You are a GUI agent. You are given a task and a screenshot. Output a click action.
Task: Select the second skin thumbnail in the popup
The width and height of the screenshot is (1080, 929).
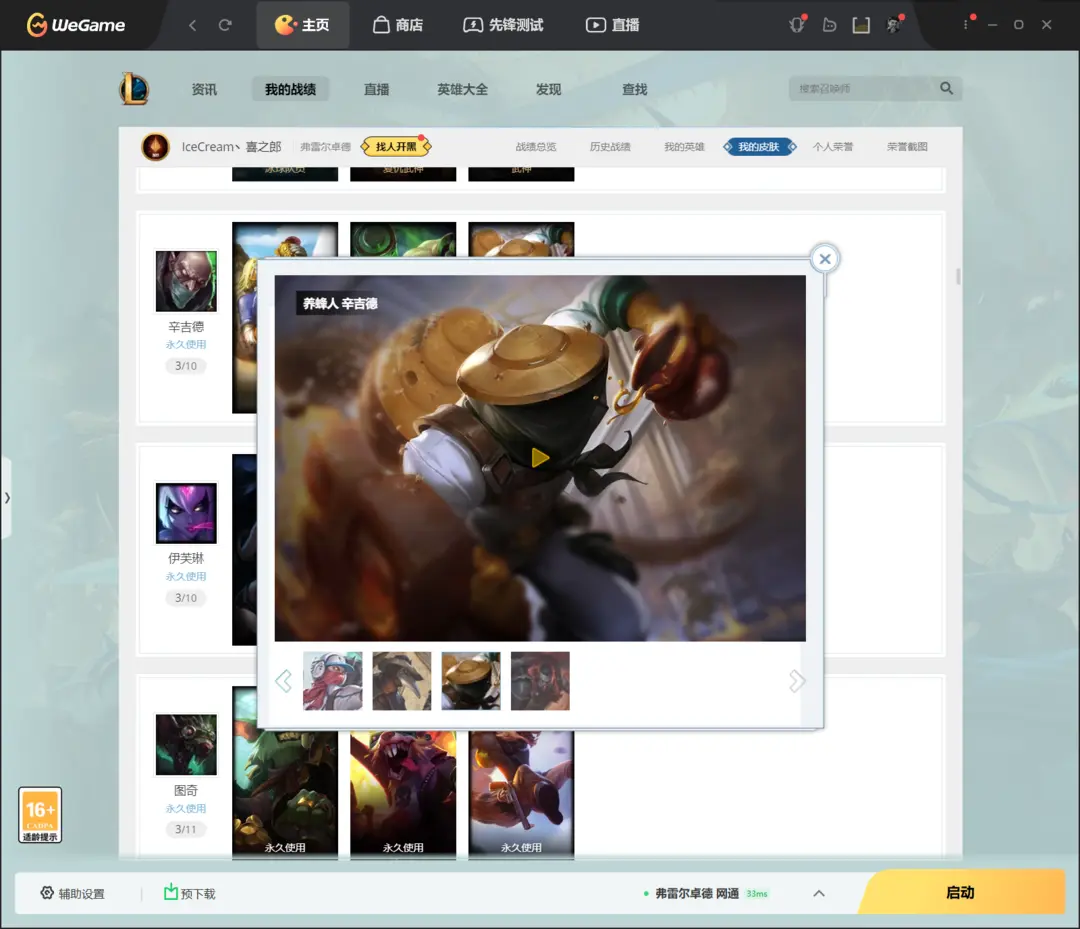402,681
